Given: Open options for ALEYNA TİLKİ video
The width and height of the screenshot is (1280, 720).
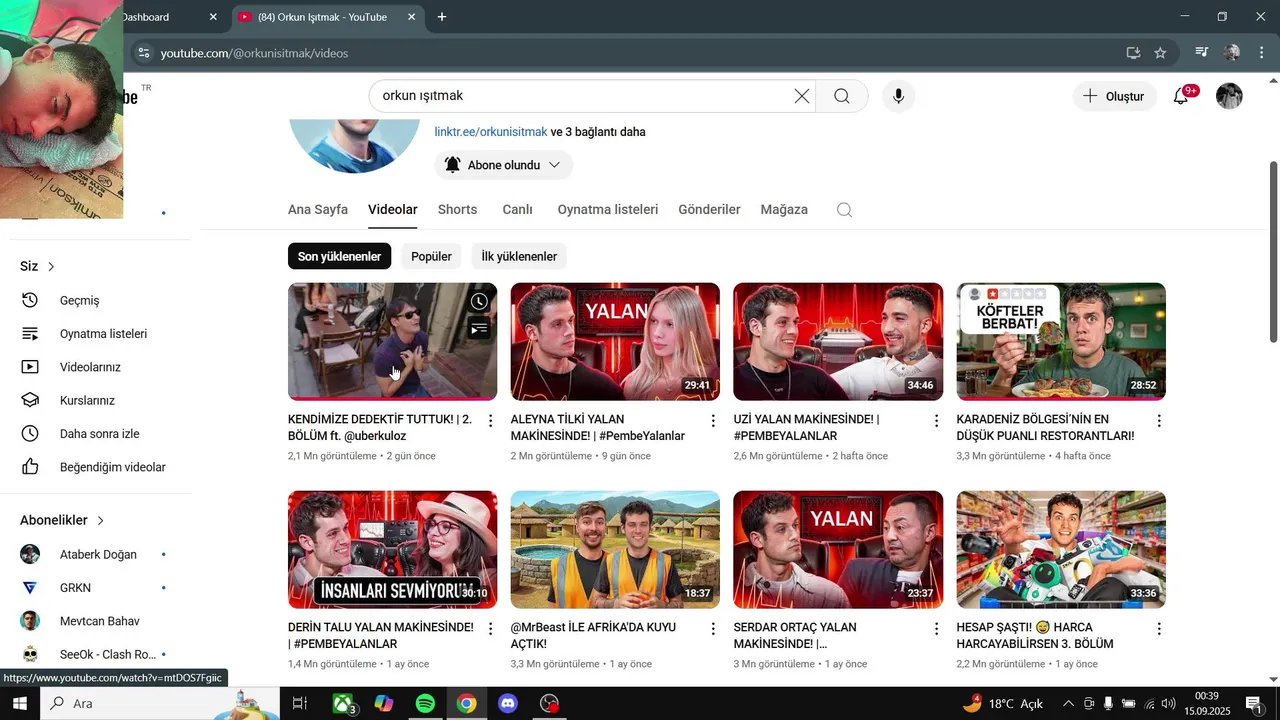Looking at the screenshot, I should click(x=713, y=421).
